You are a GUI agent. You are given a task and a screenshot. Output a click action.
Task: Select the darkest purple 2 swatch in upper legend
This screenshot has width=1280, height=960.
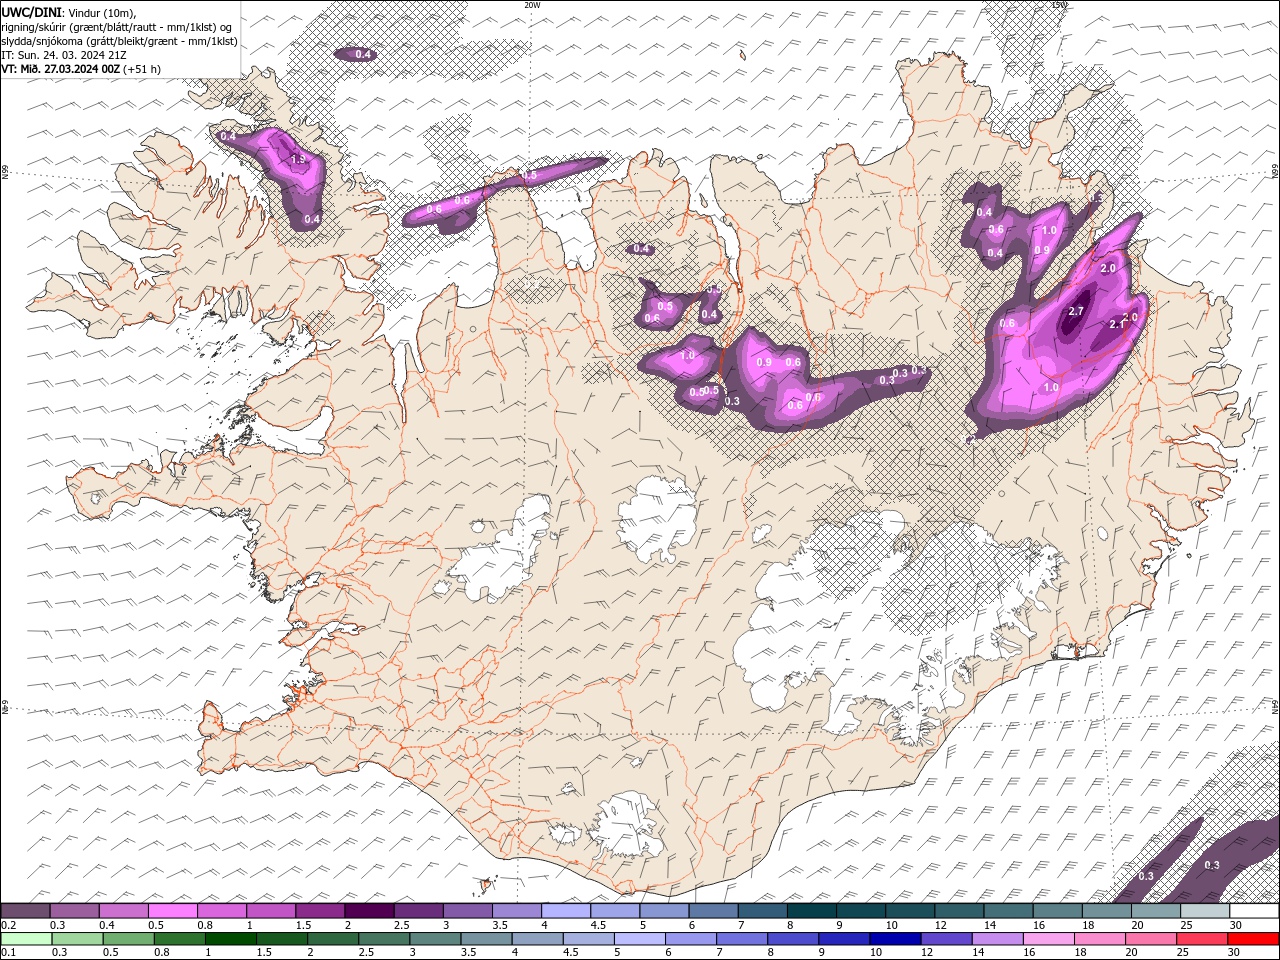[369, 911]
